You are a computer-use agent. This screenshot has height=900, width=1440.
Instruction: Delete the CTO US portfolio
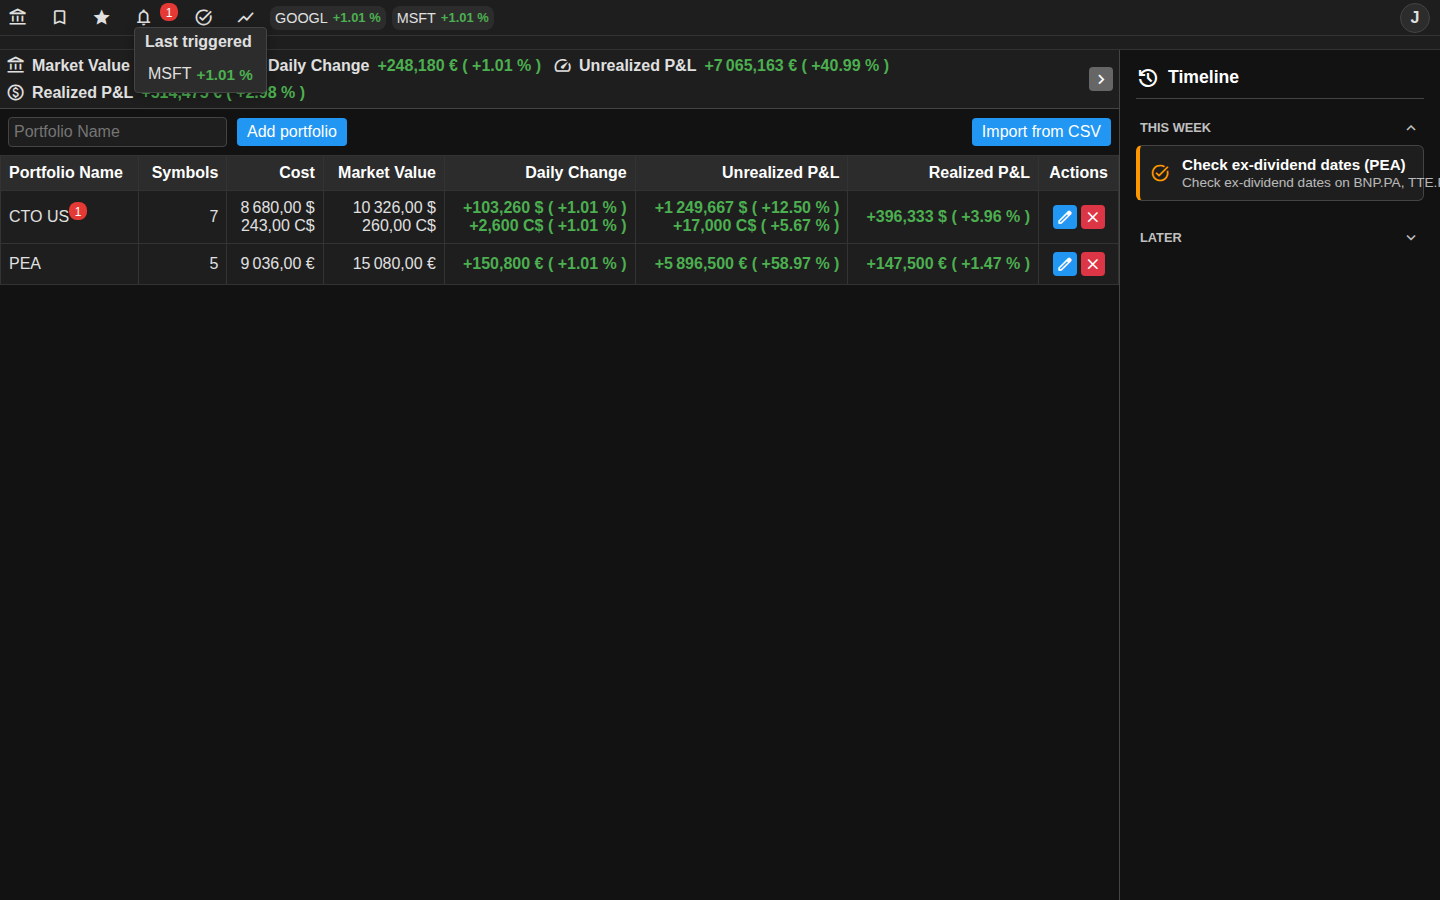[x=1093, y=217]
